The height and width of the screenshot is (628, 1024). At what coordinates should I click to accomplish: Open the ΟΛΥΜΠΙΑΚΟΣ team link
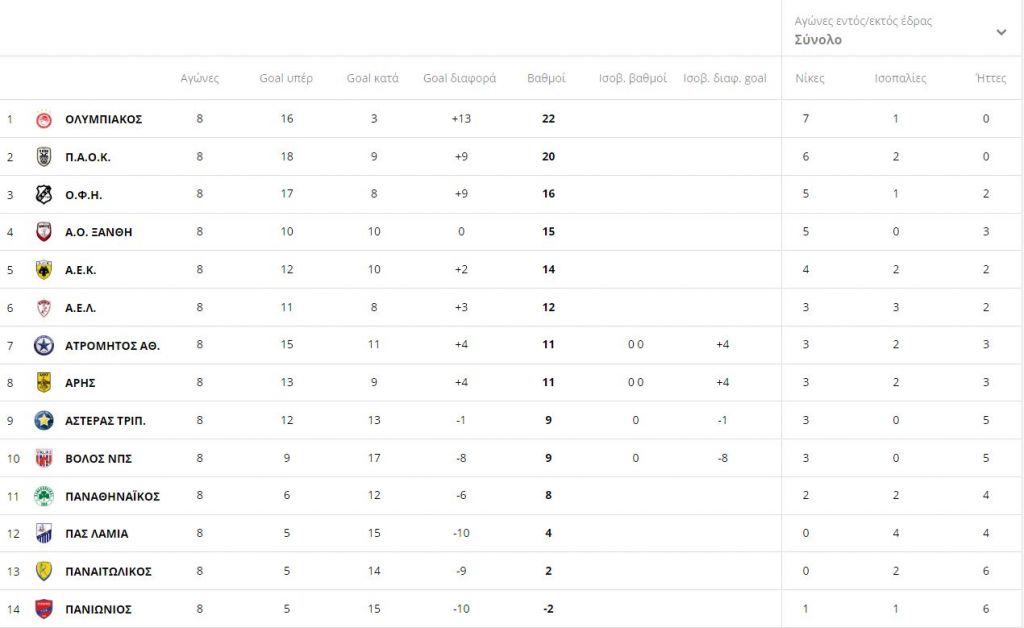pyautogui.click(x=103, y=119)
